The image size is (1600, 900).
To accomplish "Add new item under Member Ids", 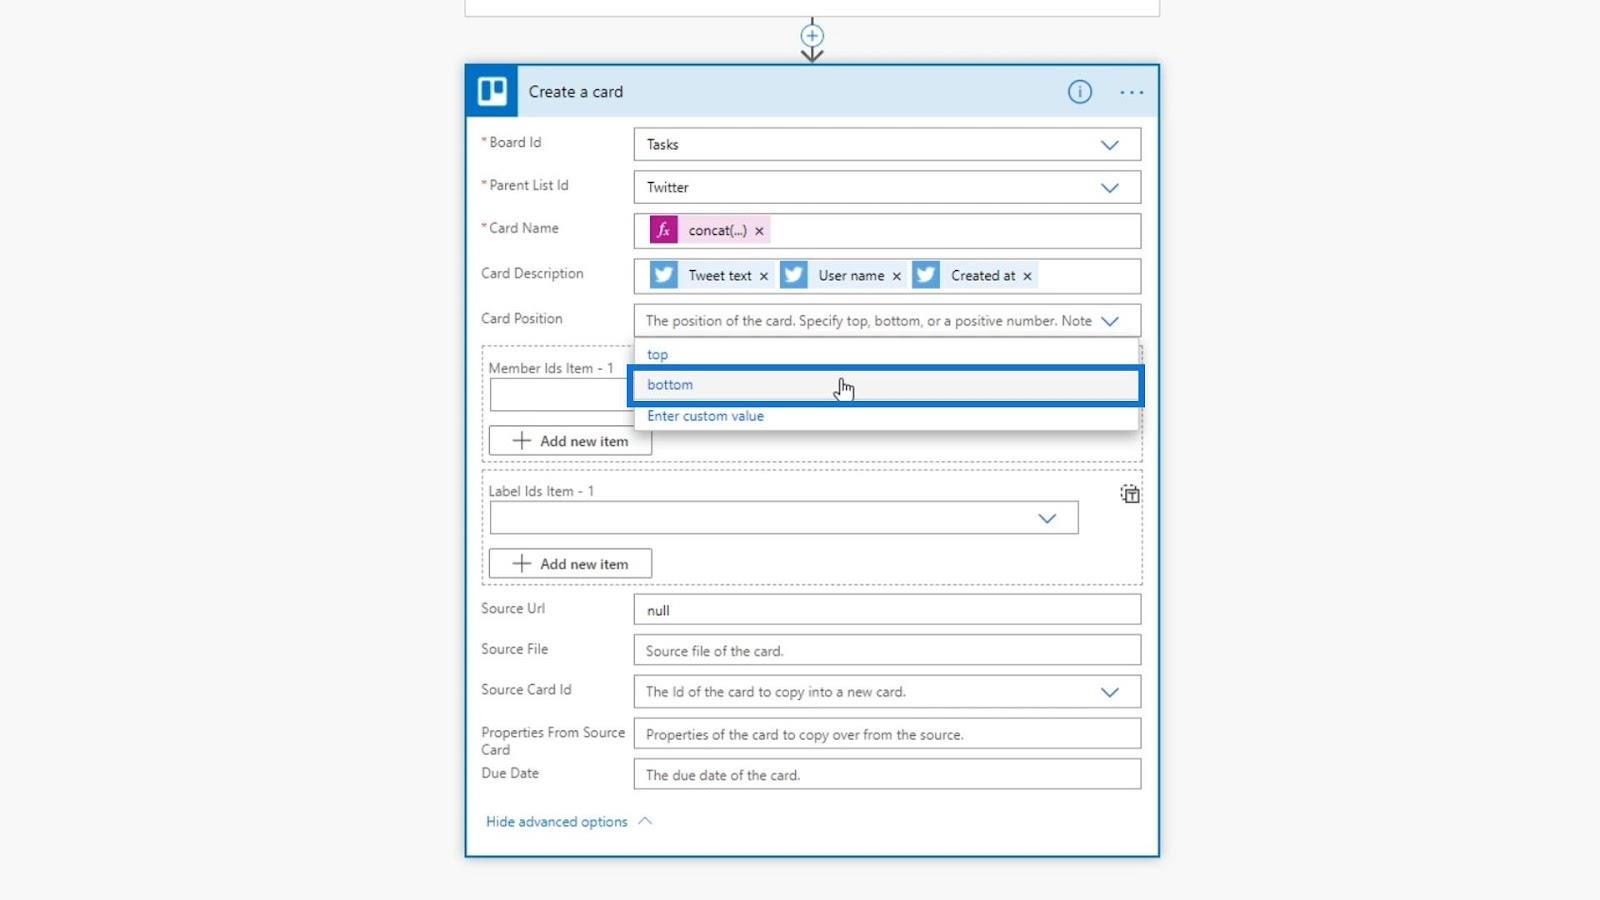I will coord(570,441).
